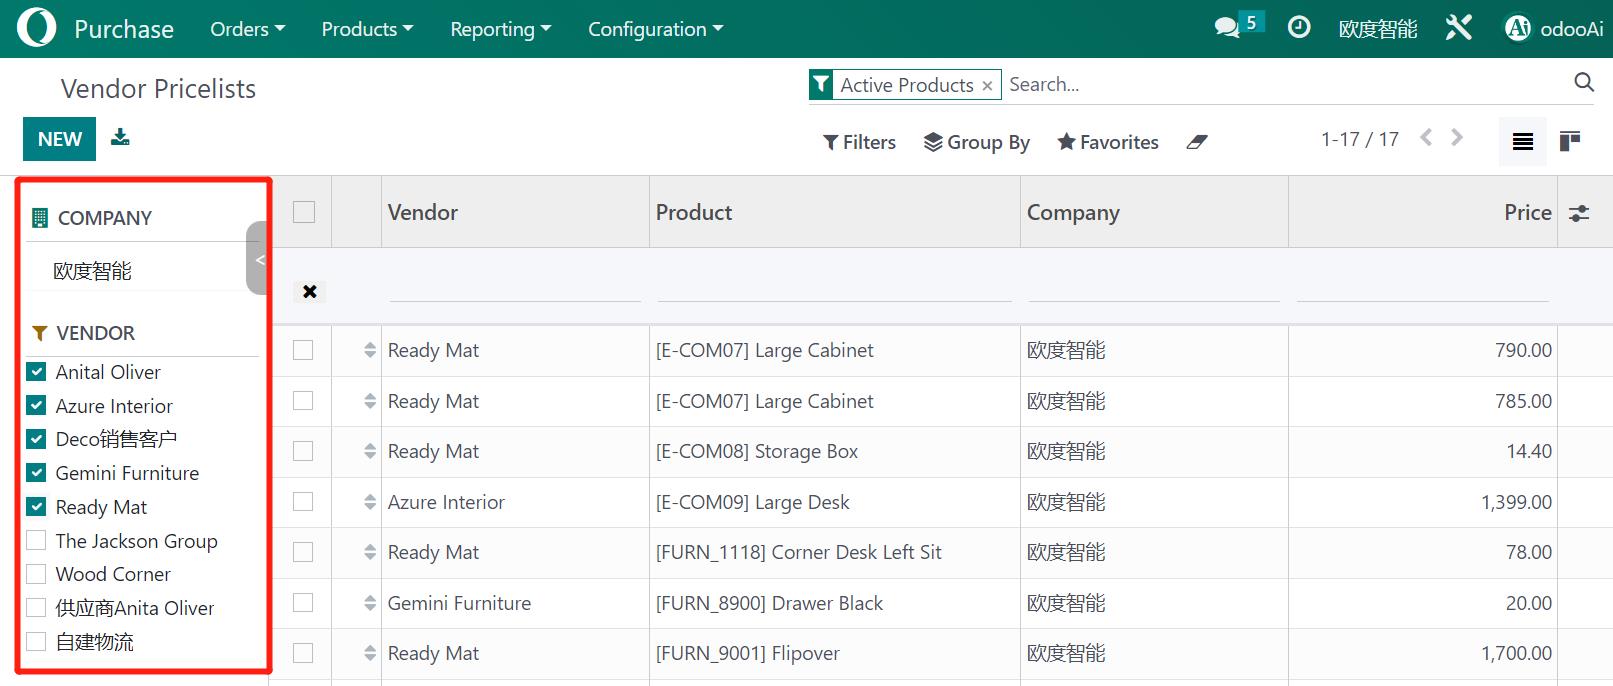Click the 1-17 / 17 pager counter

[x=1360, y=139]
